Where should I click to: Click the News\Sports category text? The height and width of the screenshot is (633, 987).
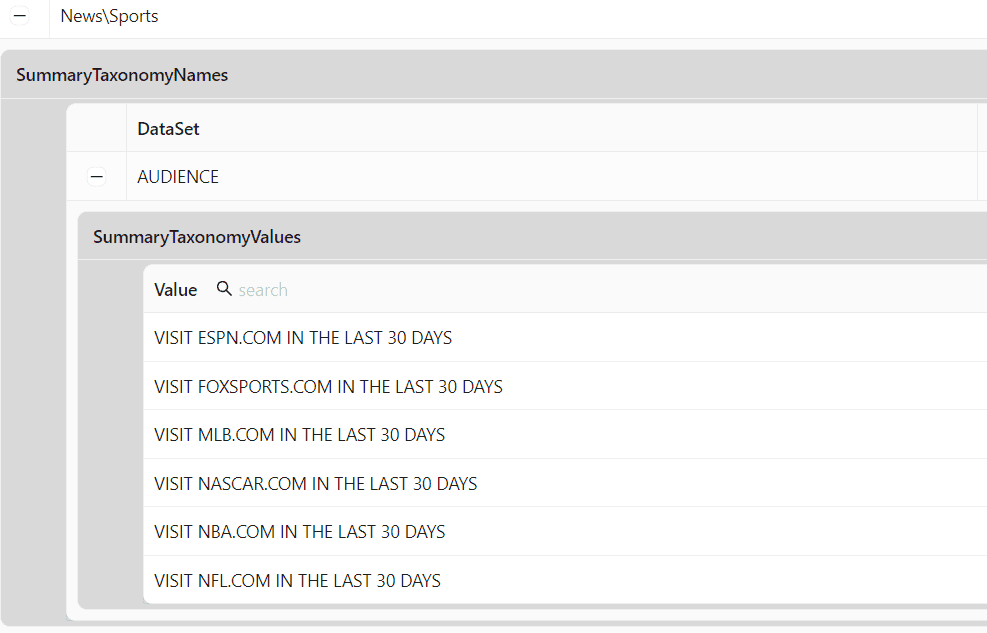click(x=109, y=16)
